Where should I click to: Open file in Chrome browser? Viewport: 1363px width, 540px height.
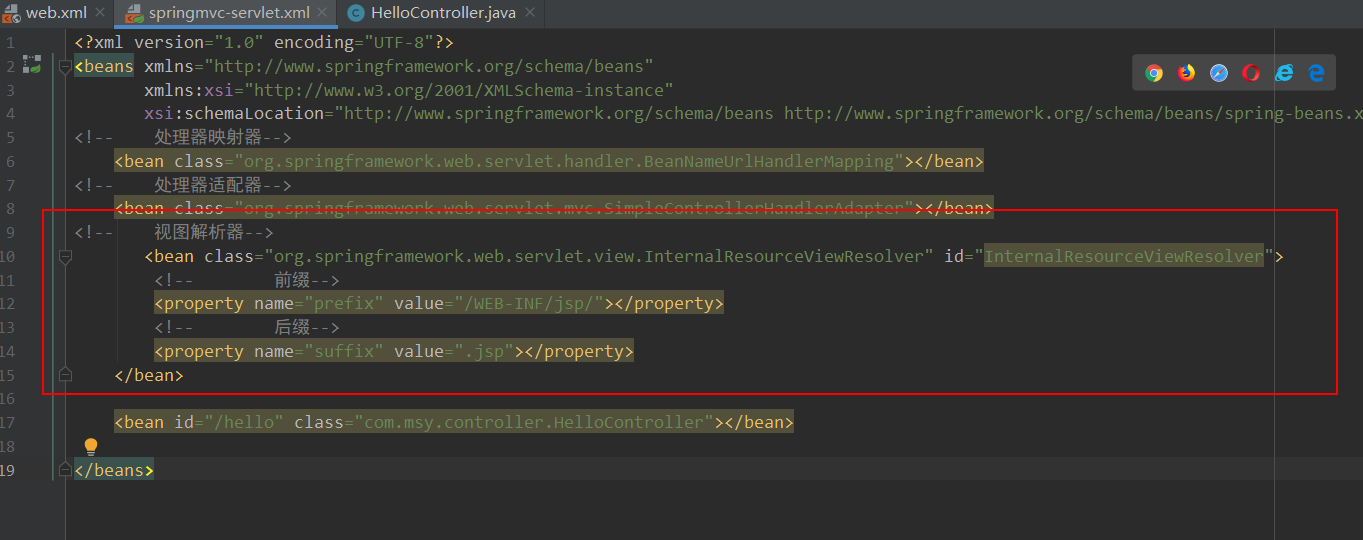coord(1154,73)
